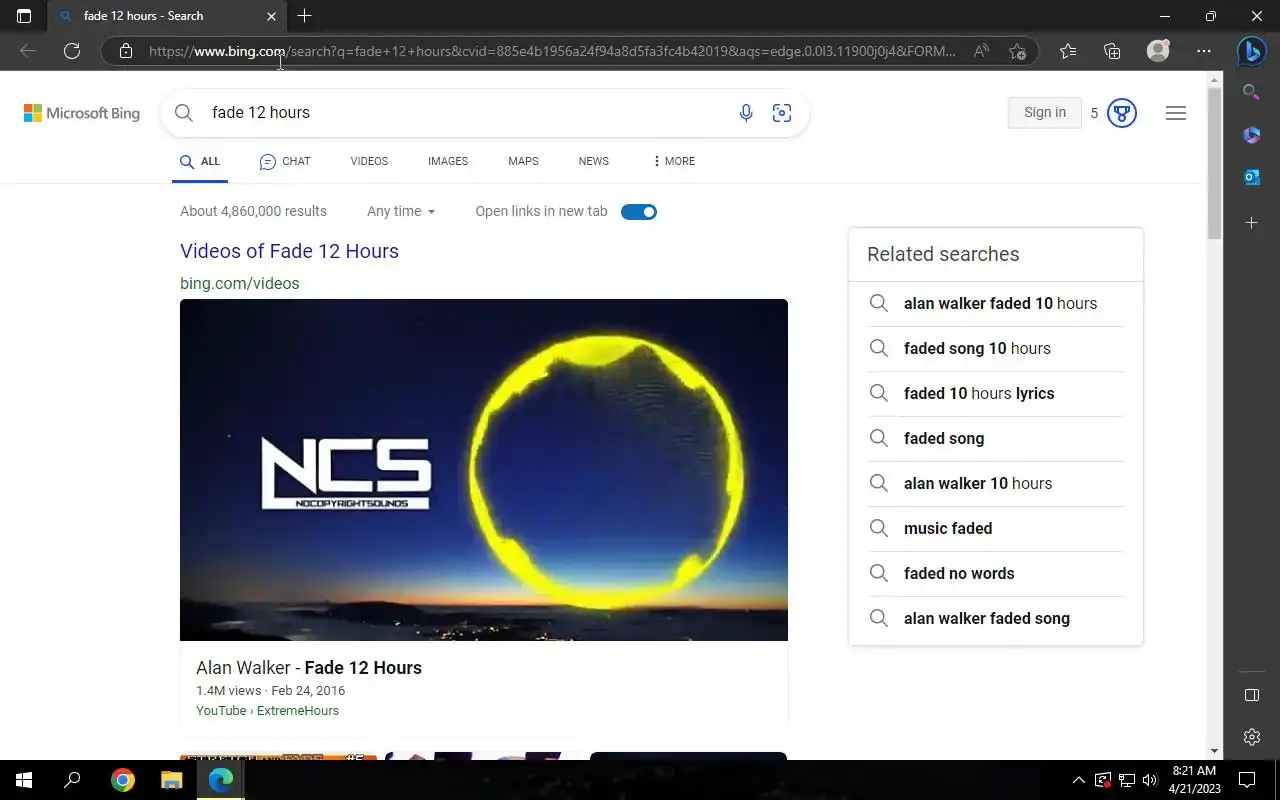This screenshot has width=1280, height=800.
Task: Click the read aloud icon
Action: tap(982, 51)
